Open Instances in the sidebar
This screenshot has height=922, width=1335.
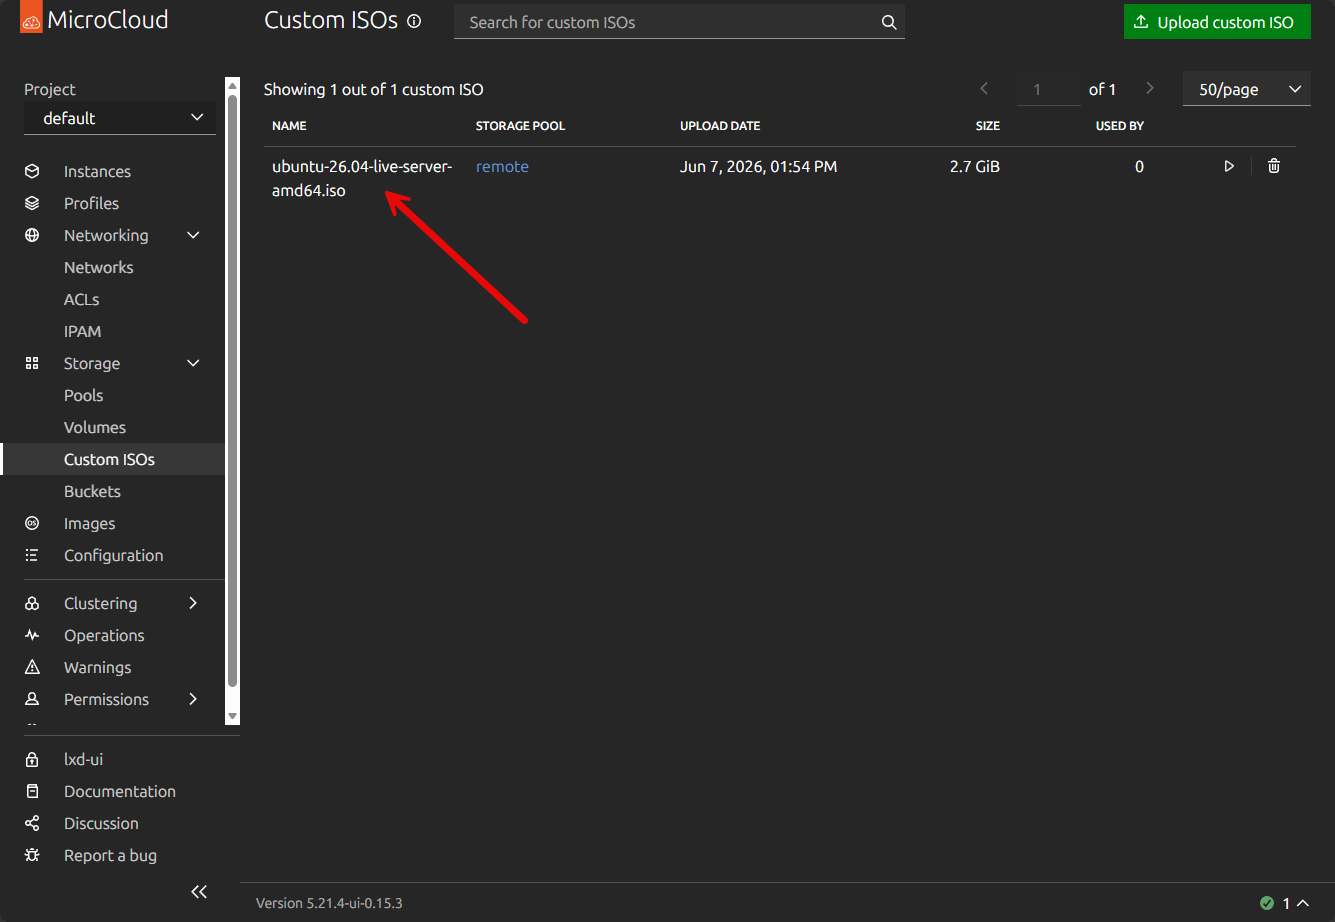pos(97,171)
